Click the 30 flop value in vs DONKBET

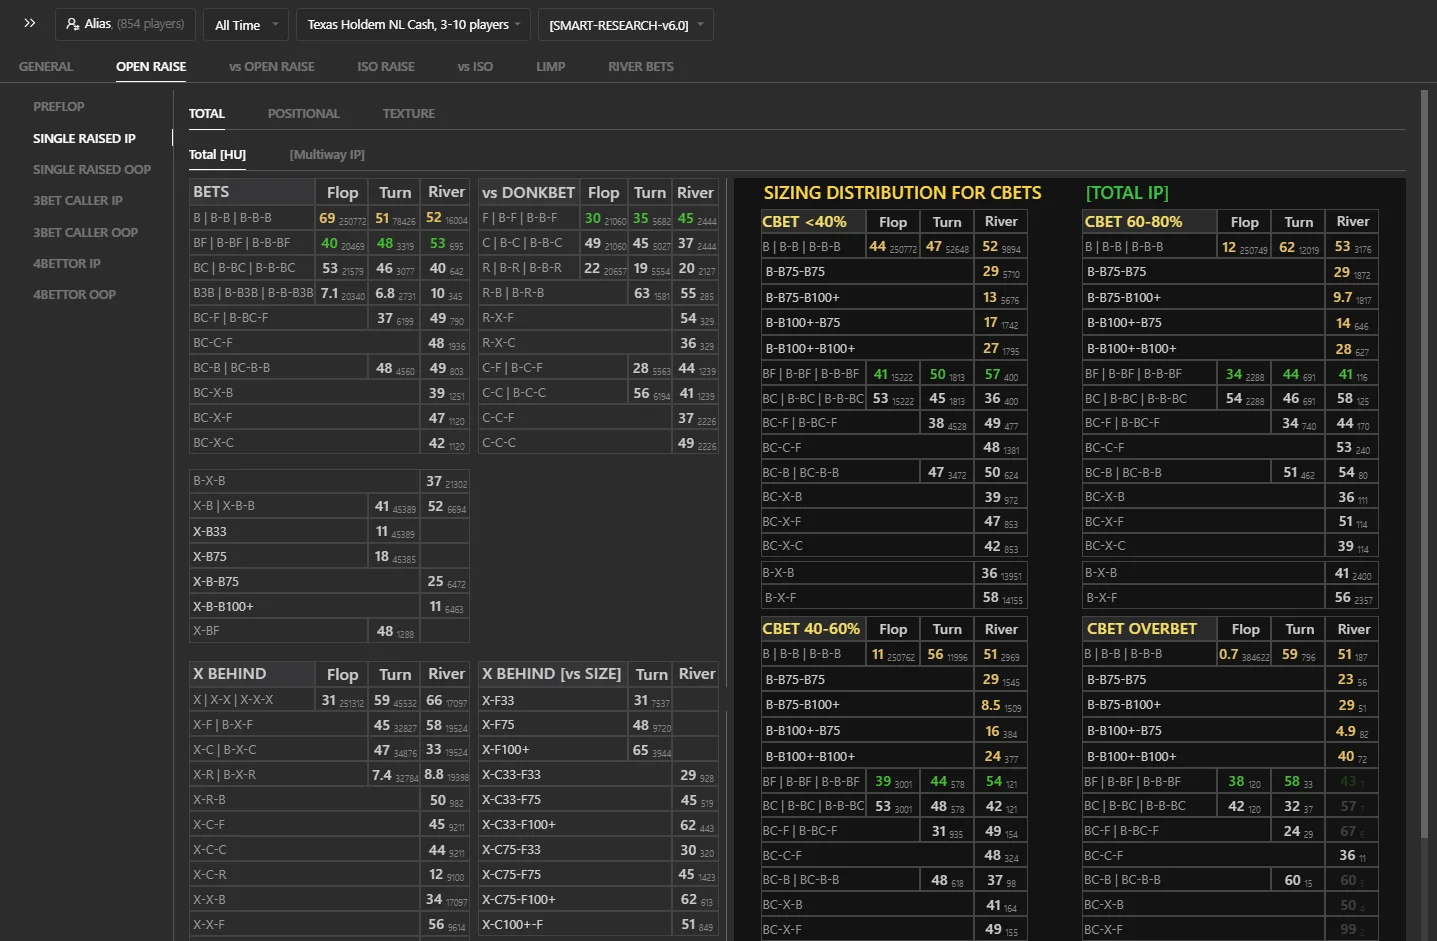593,218
